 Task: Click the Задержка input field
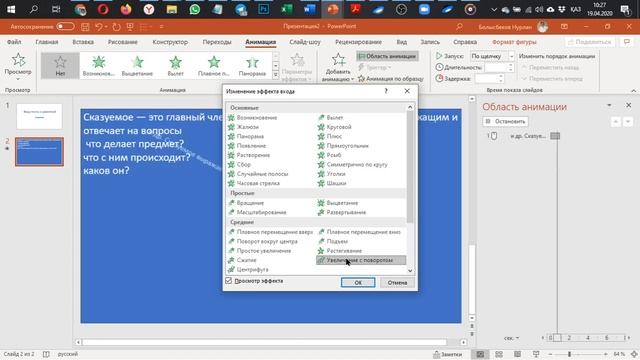click(488, 78)
